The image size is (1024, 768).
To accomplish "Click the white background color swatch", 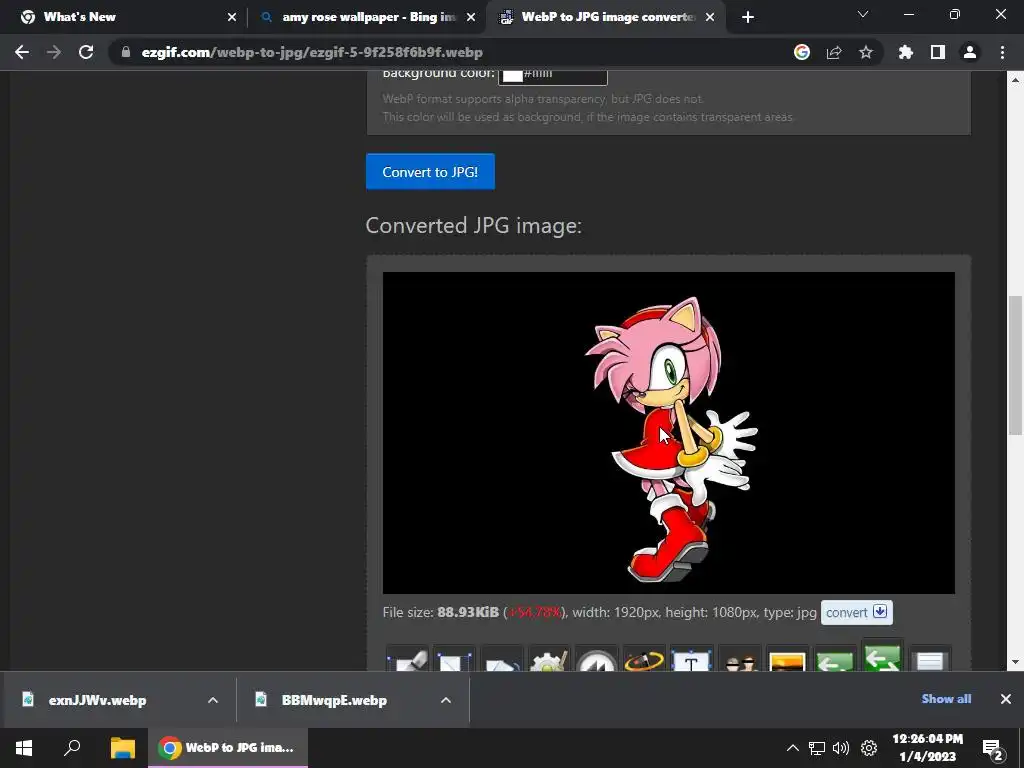I will coord(512,75).
